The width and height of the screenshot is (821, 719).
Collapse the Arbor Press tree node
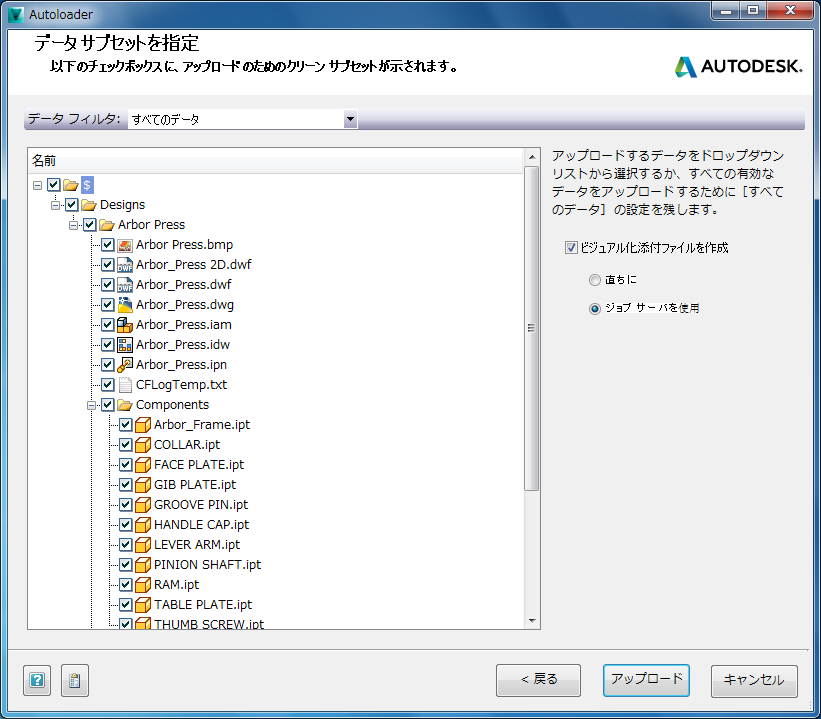coord(73,225)
